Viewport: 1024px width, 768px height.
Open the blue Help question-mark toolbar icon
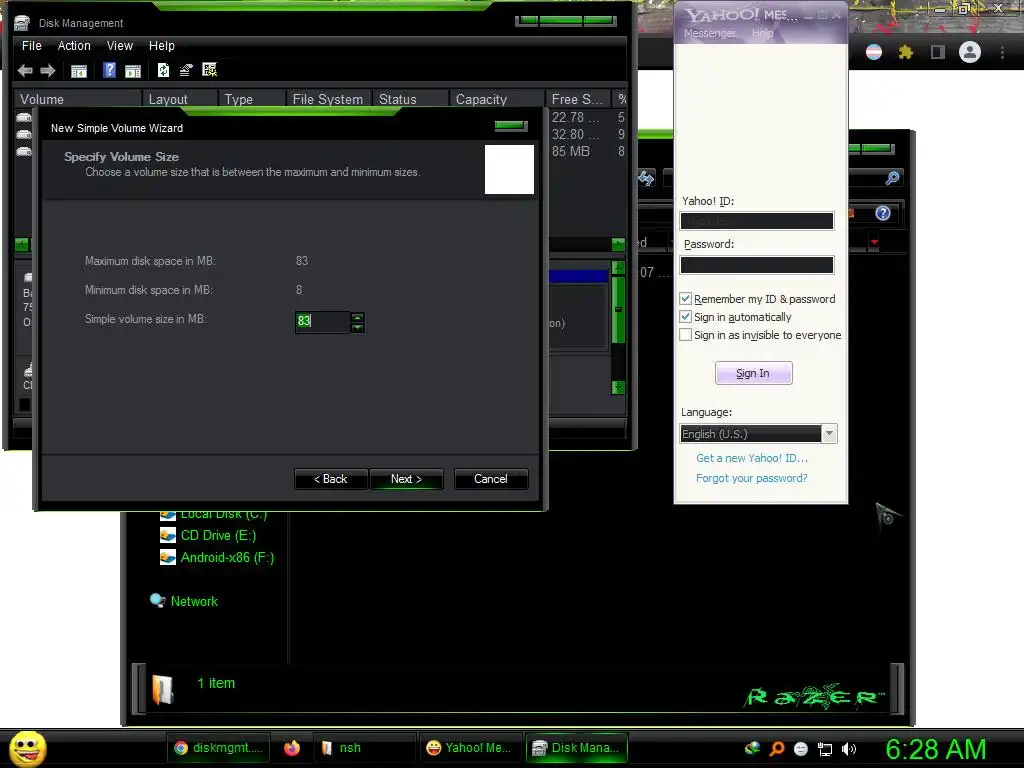109,70
